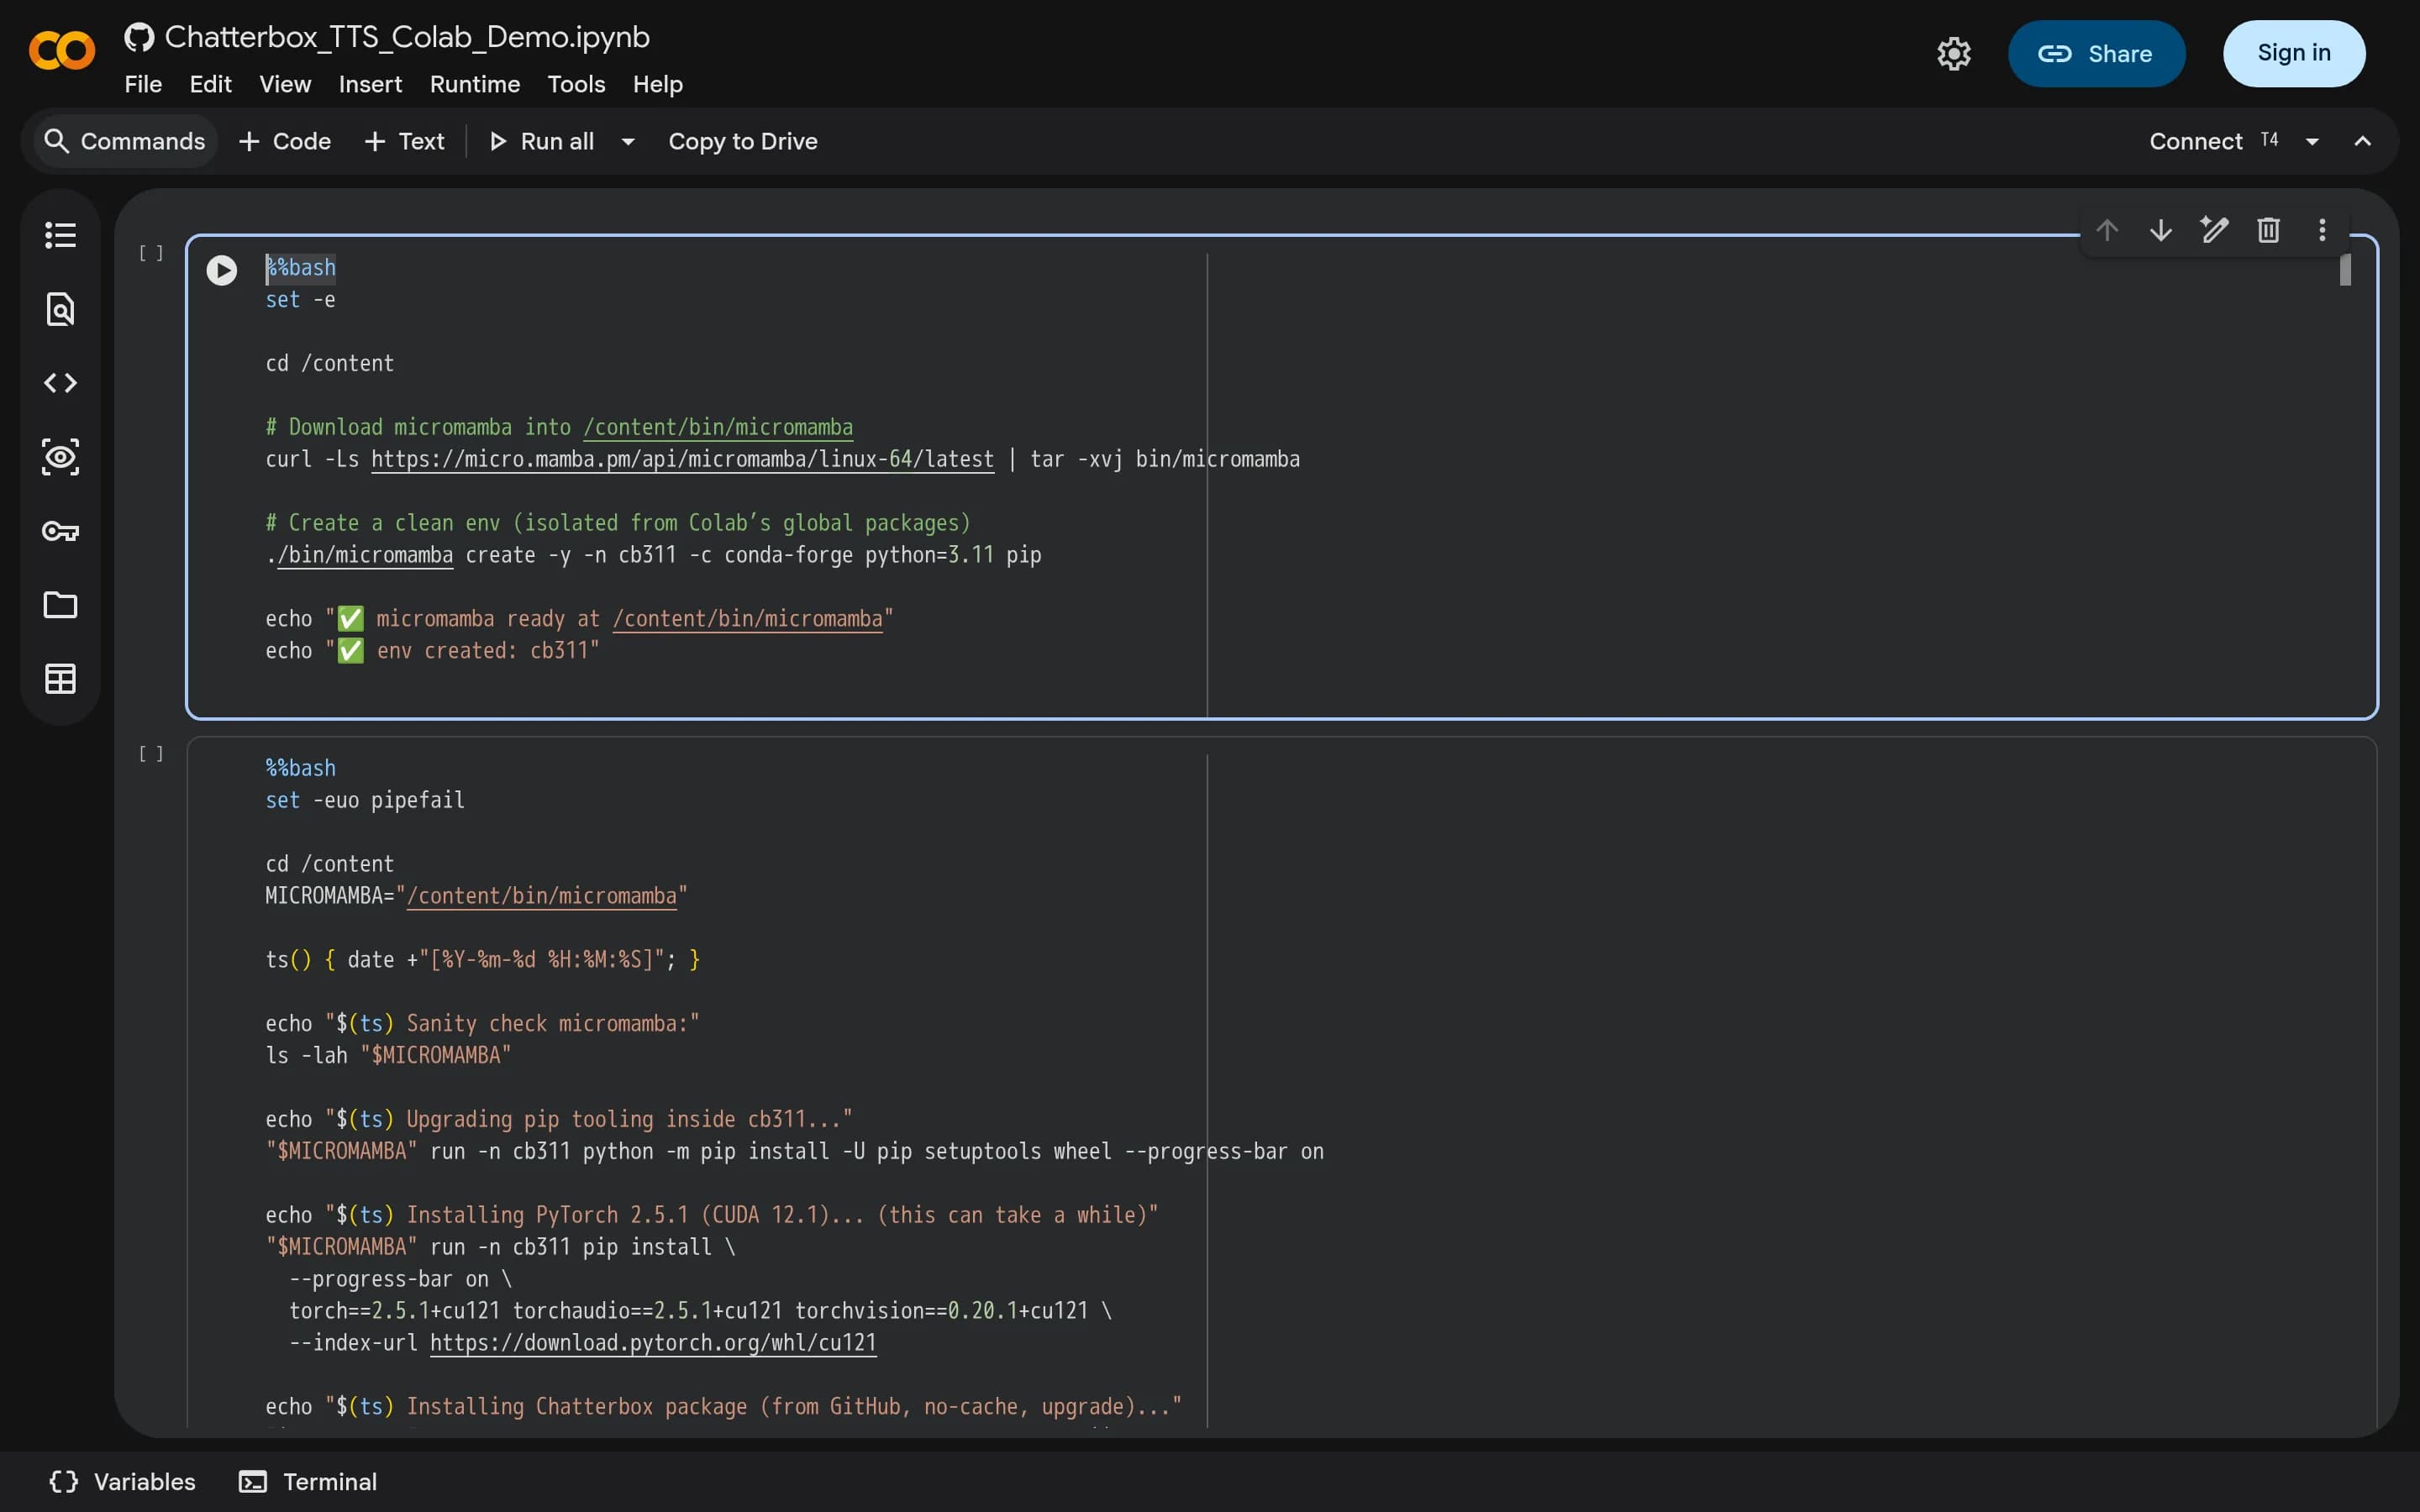This screenshot has height=1512, width=2420.
Task: Click the "env created: cb311" echo line
Action: pyautogui.click(x=432, y=651)
